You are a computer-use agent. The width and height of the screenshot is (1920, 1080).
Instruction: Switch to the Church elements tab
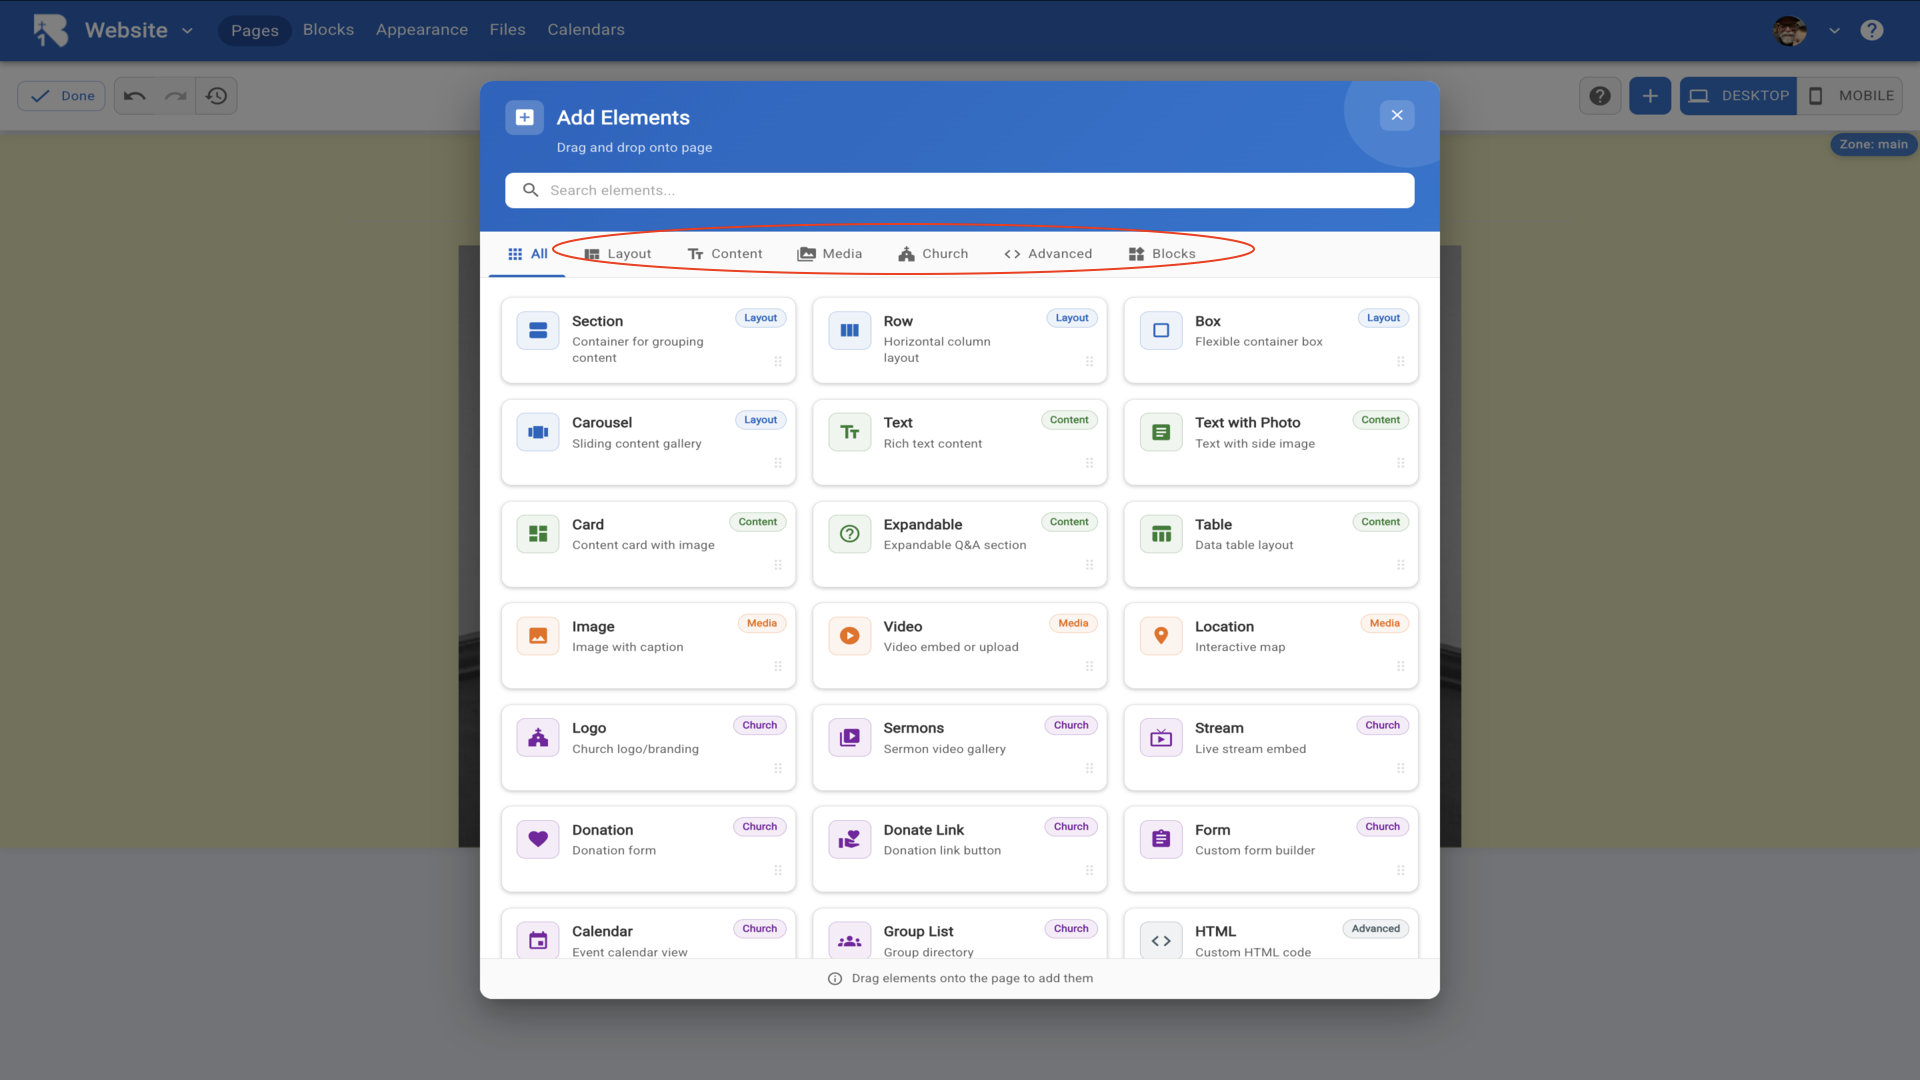point(933,254)
